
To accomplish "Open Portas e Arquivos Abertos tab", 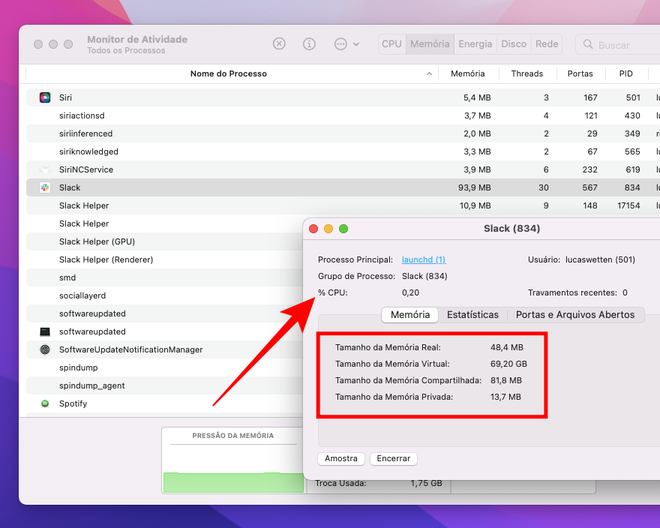I will click(x=575, y=315).
